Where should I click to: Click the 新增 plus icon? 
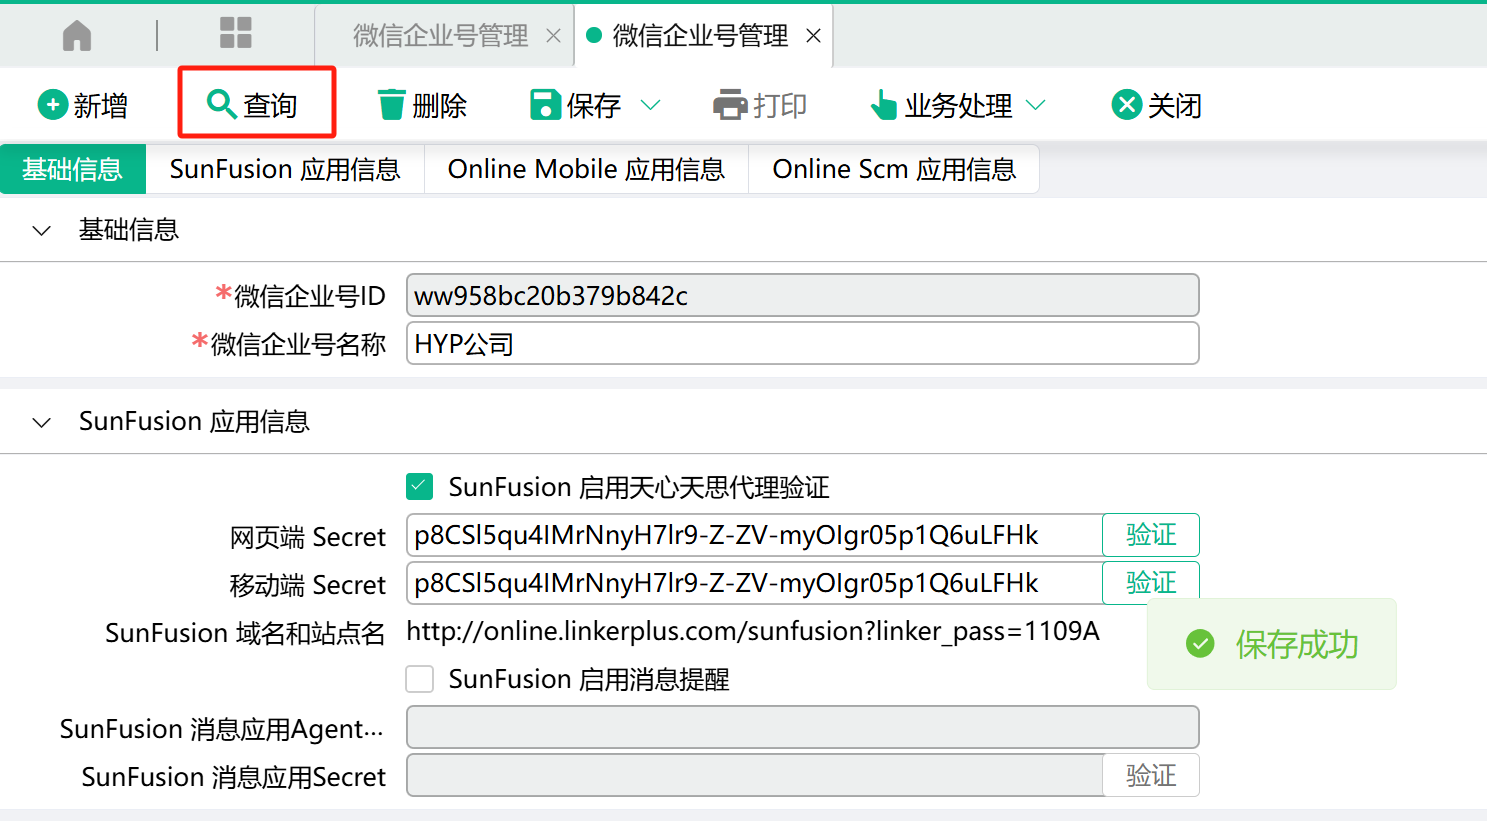(52, 105)
